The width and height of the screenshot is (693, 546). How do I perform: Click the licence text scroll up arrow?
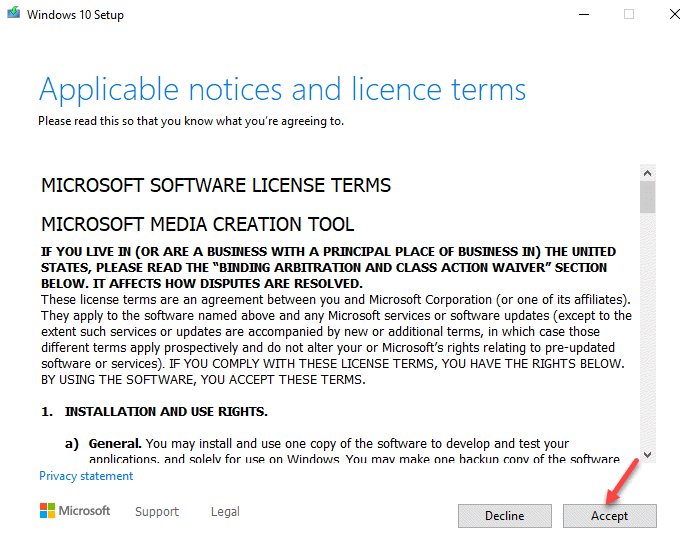point(647,173)
